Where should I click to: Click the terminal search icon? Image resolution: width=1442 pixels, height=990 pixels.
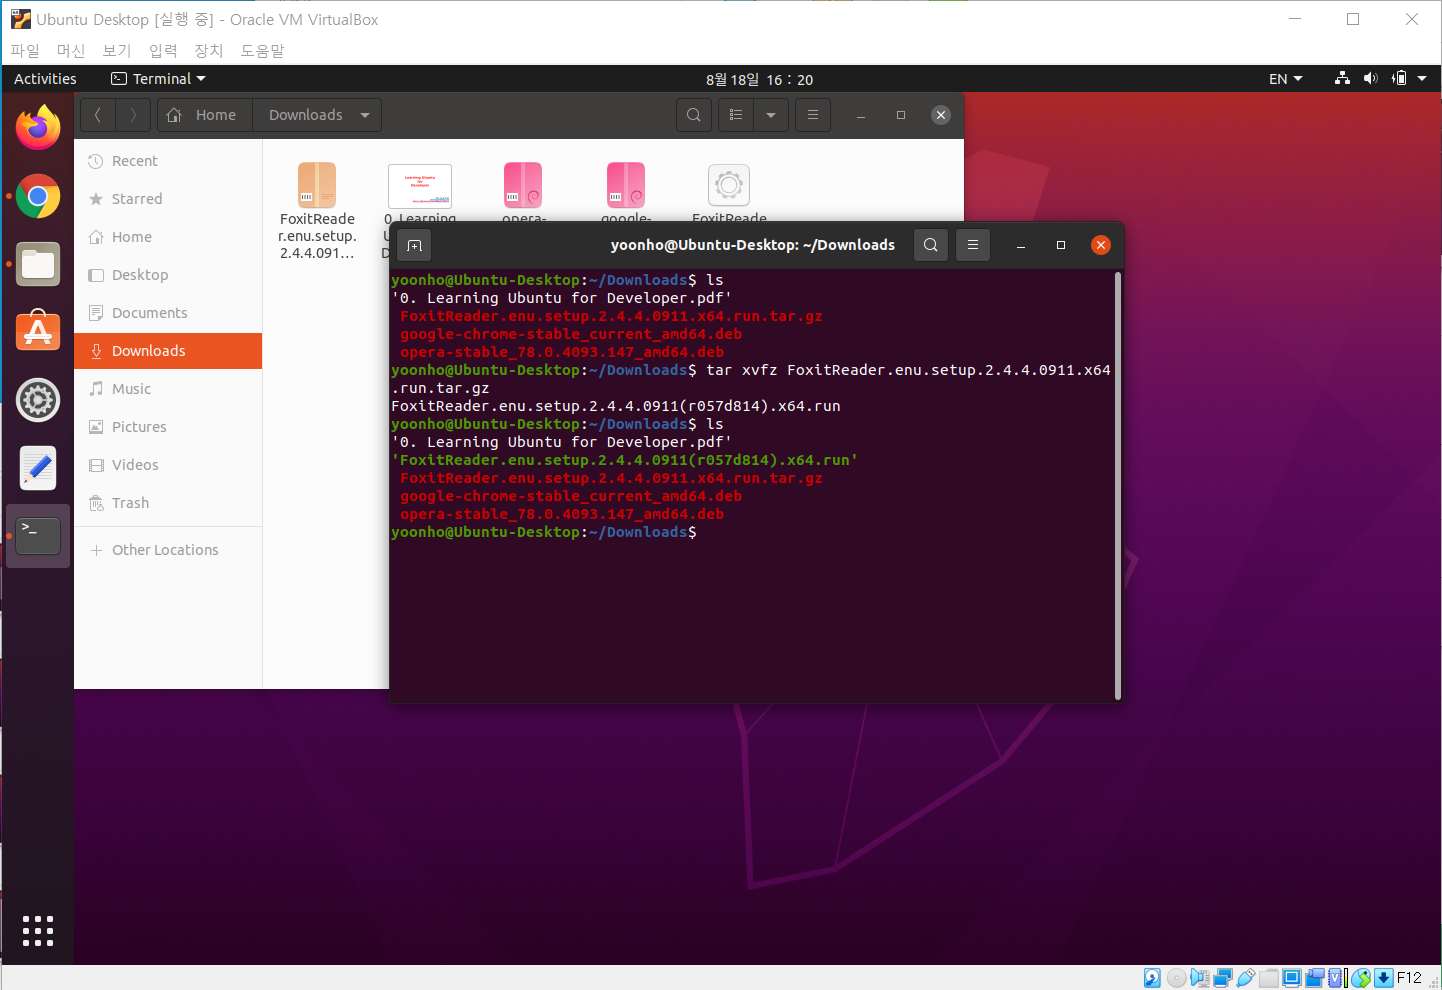(931, 245)
